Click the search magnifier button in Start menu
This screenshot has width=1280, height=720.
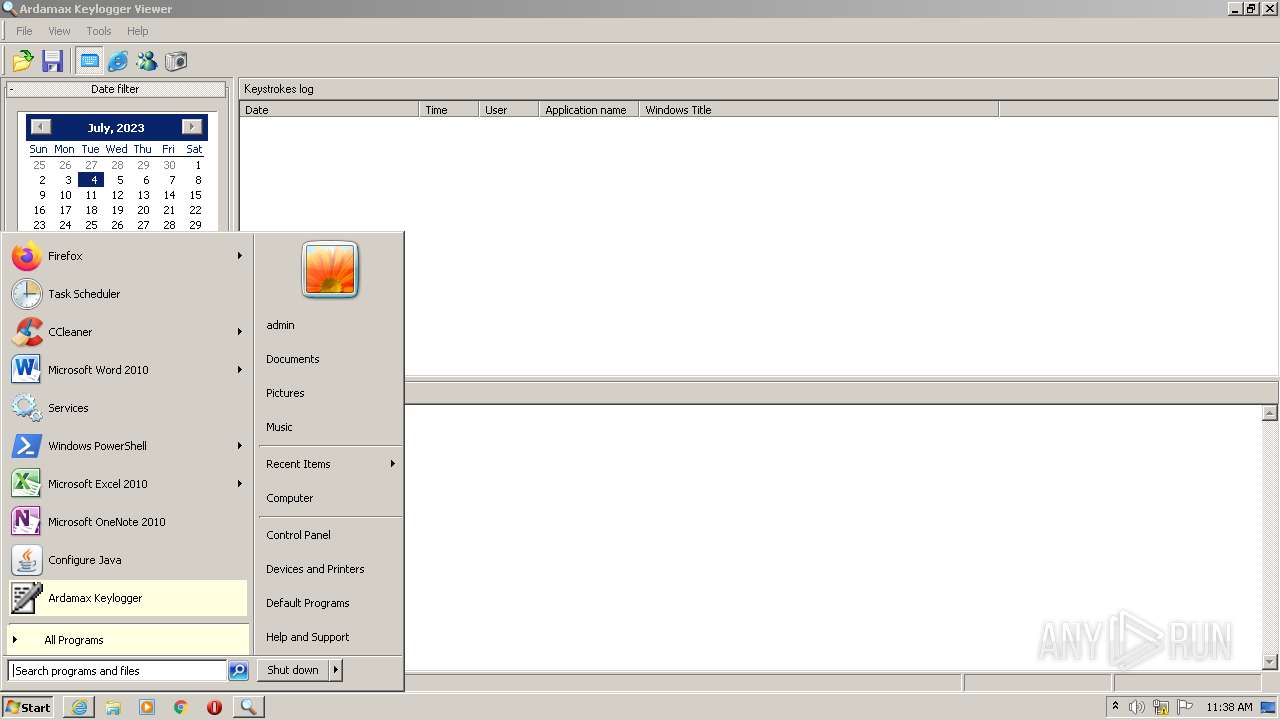point(238,671)
